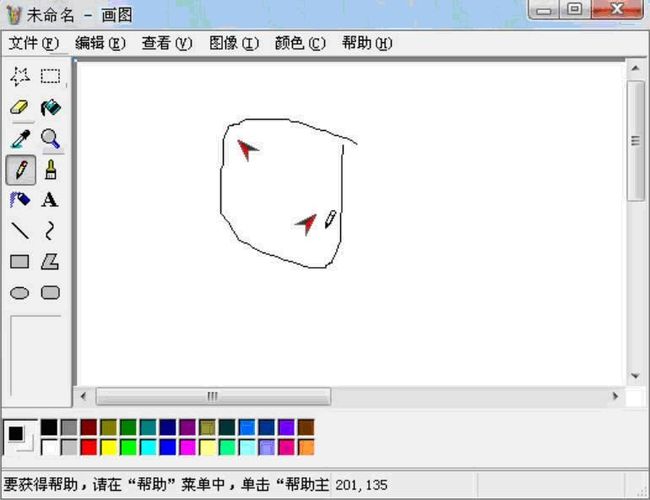The width and height of the screenshot is (650, 500).
Task: Pick the brown color swatch
Action: click(306, 427)
